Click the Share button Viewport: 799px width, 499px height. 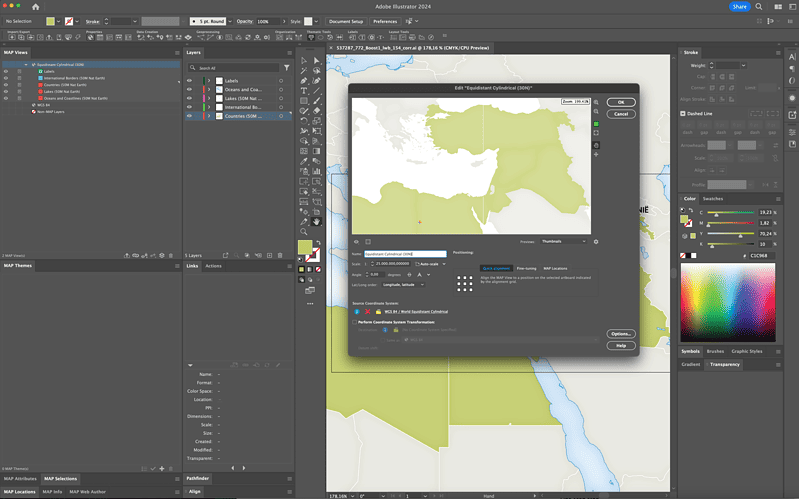[739, 7]
